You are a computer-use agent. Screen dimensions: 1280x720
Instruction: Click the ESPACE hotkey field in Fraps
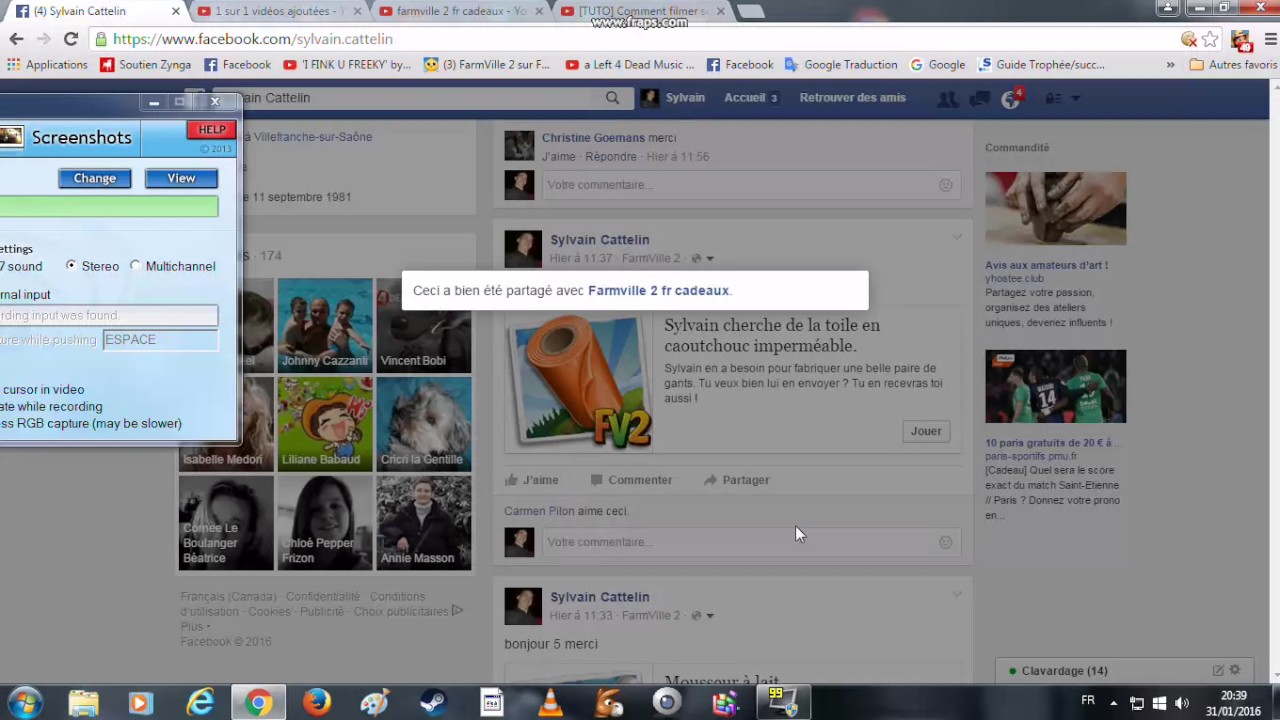pos(160,340)
